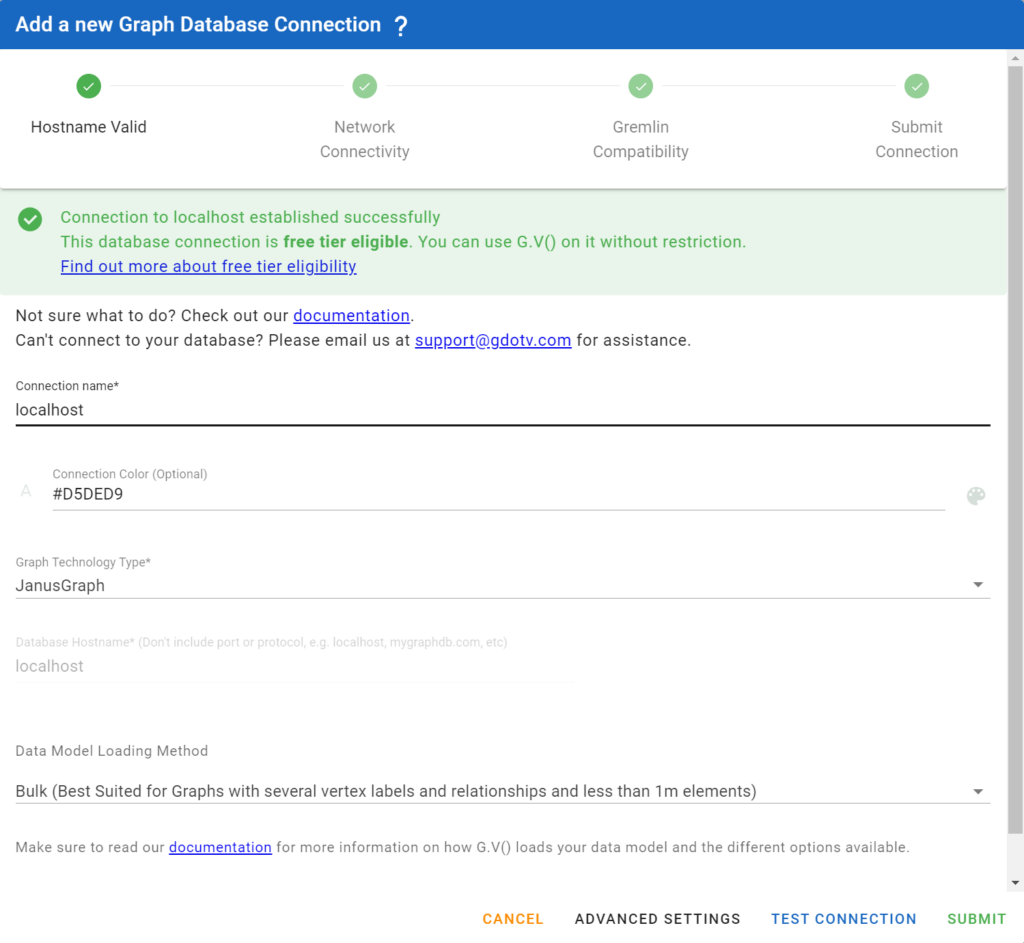Open the color palette picker icon
This screenshot has height=943, width=1024.
point(976,495)
